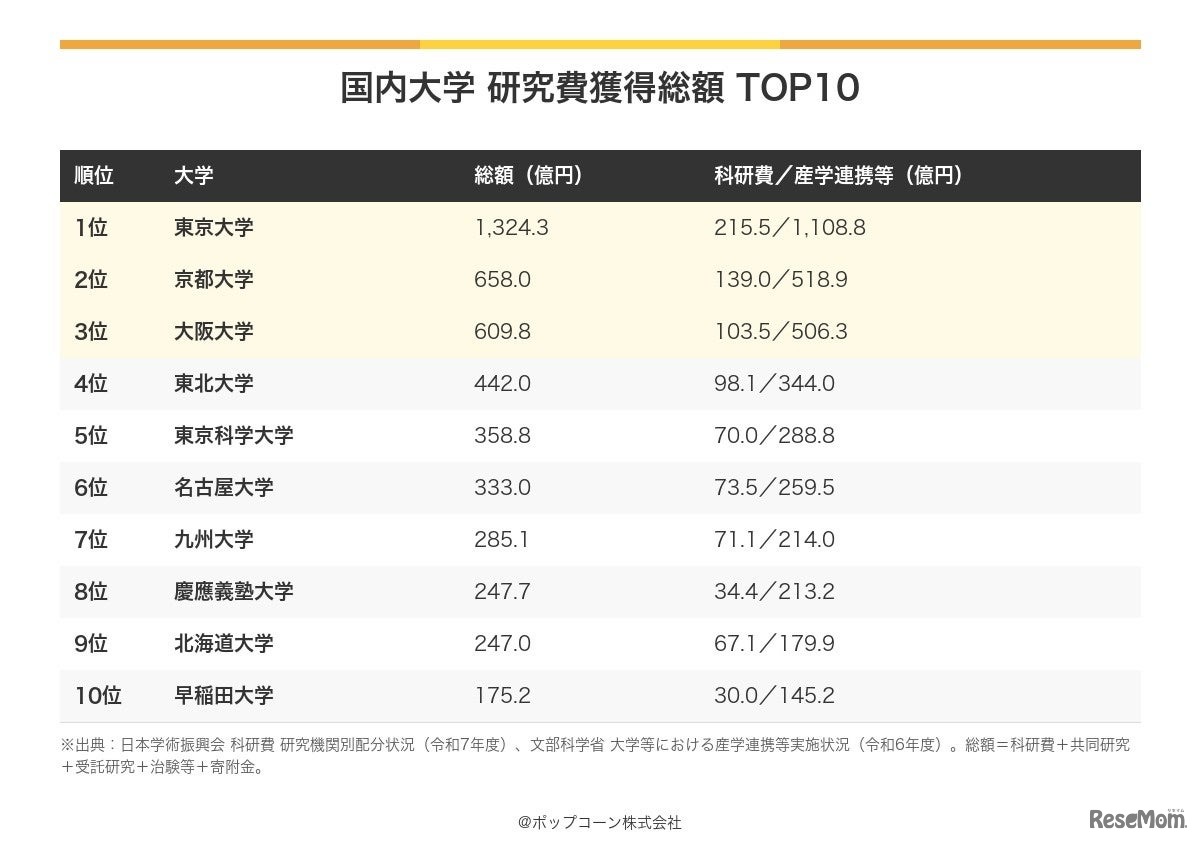Select 東北大学 row name
Image resolution: width=1200 pixels, height=842 pixels.
pos(214,384)
